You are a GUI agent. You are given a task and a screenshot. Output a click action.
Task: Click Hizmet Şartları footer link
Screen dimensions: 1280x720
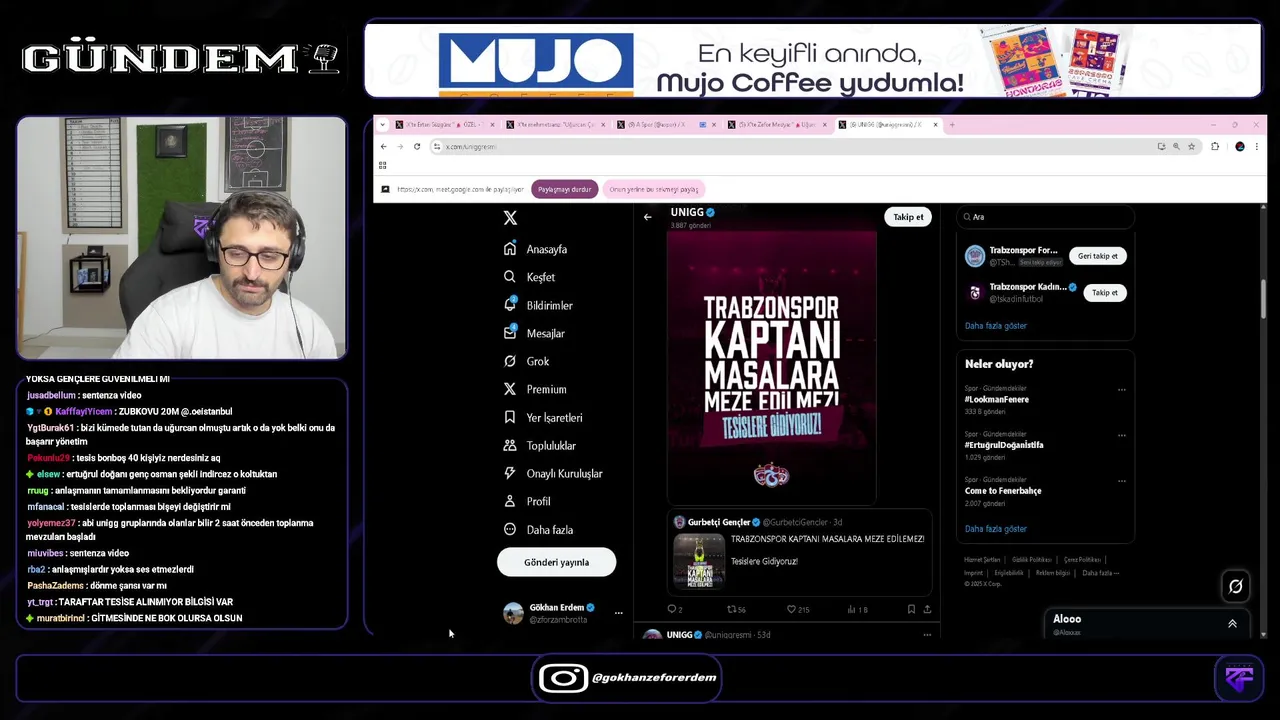pyautogui.click(x=982, y=560)
